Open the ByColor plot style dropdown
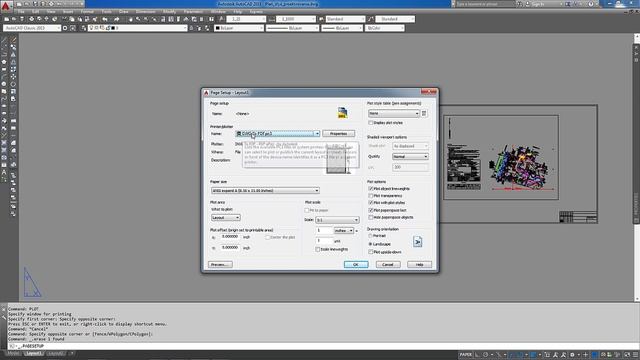Image resolution: width=640 pixels, height=360 pixels. [384, 28]
